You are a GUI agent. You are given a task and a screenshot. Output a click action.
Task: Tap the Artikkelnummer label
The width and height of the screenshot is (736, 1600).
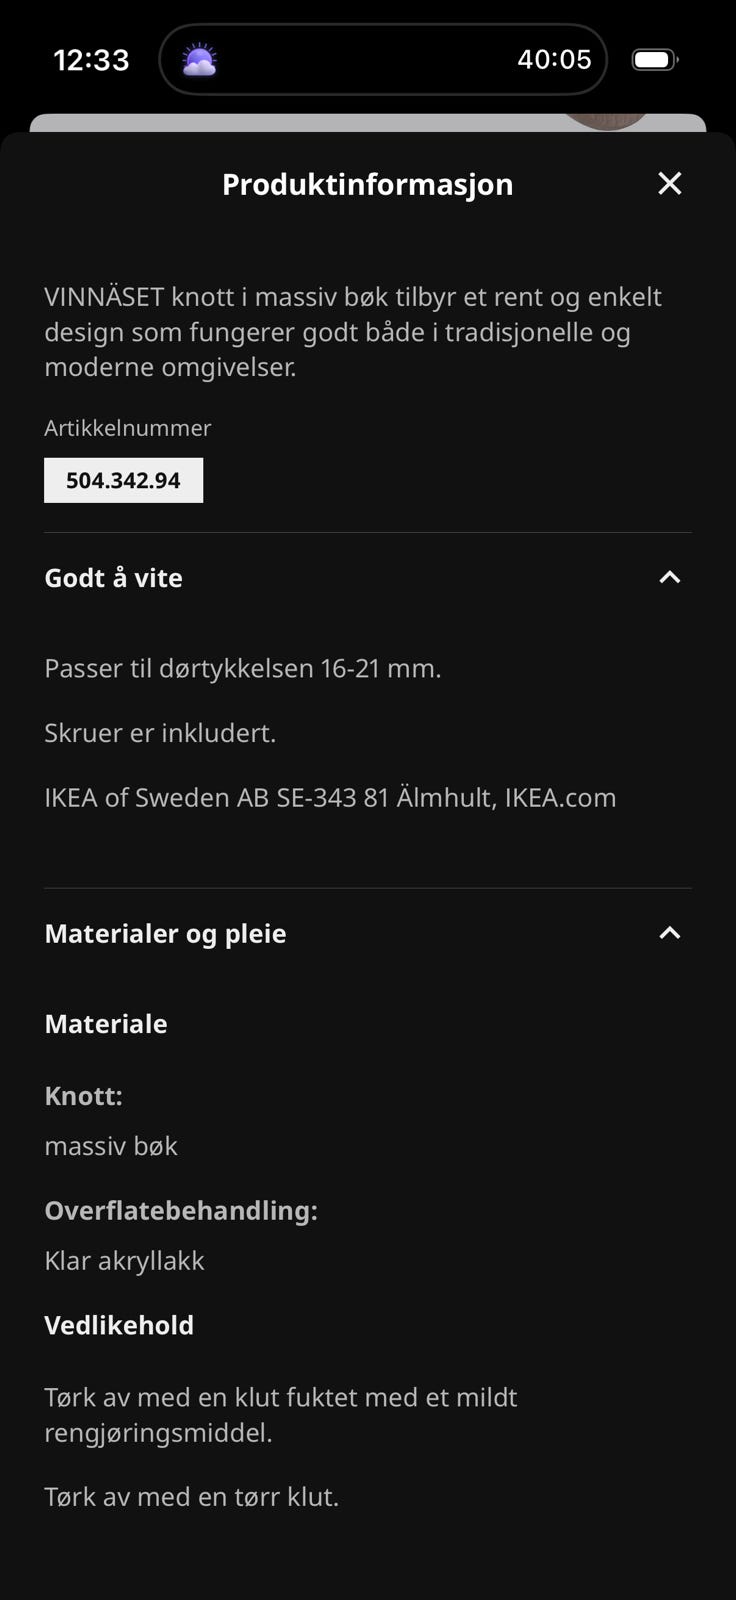128,428
